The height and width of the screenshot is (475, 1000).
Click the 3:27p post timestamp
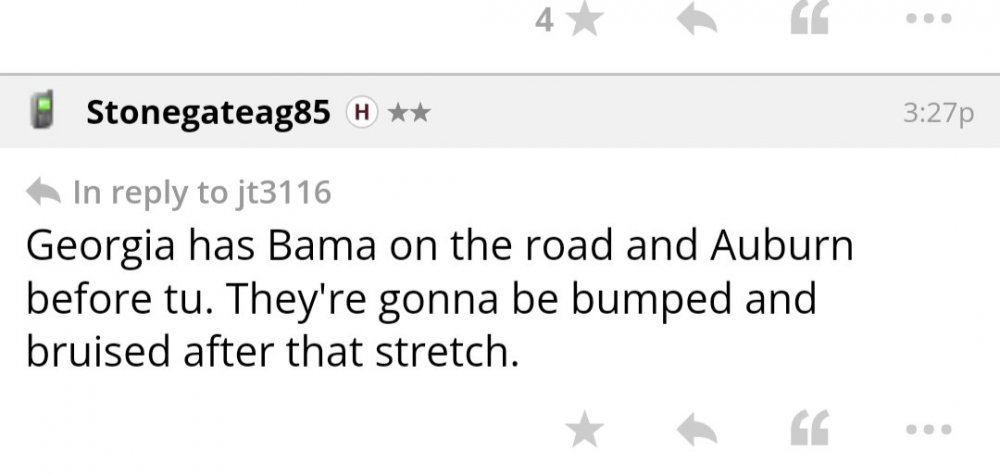(x=937, y=113)
